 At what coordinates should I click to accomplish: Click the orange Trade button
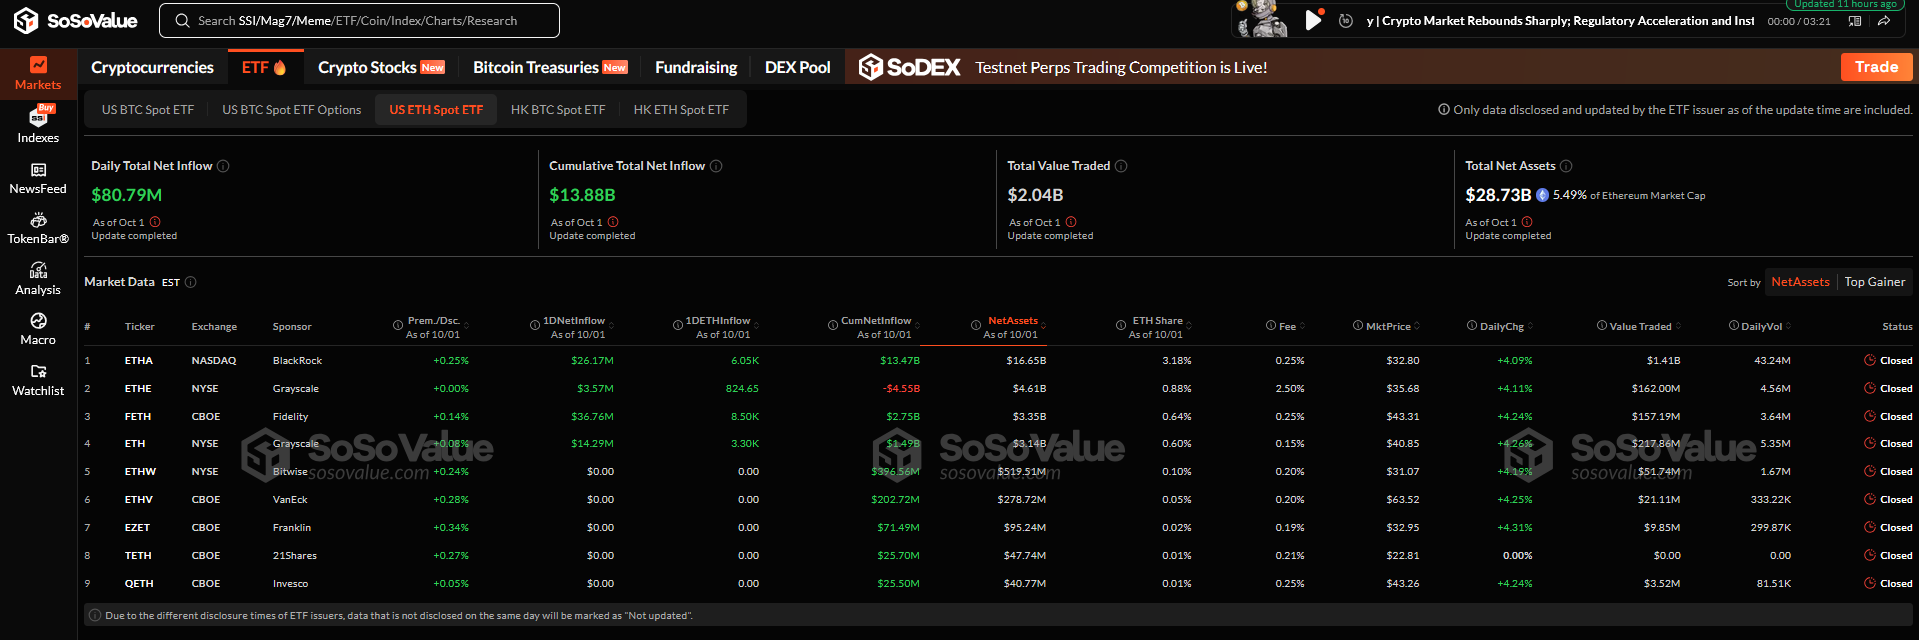pos(1875,67)
